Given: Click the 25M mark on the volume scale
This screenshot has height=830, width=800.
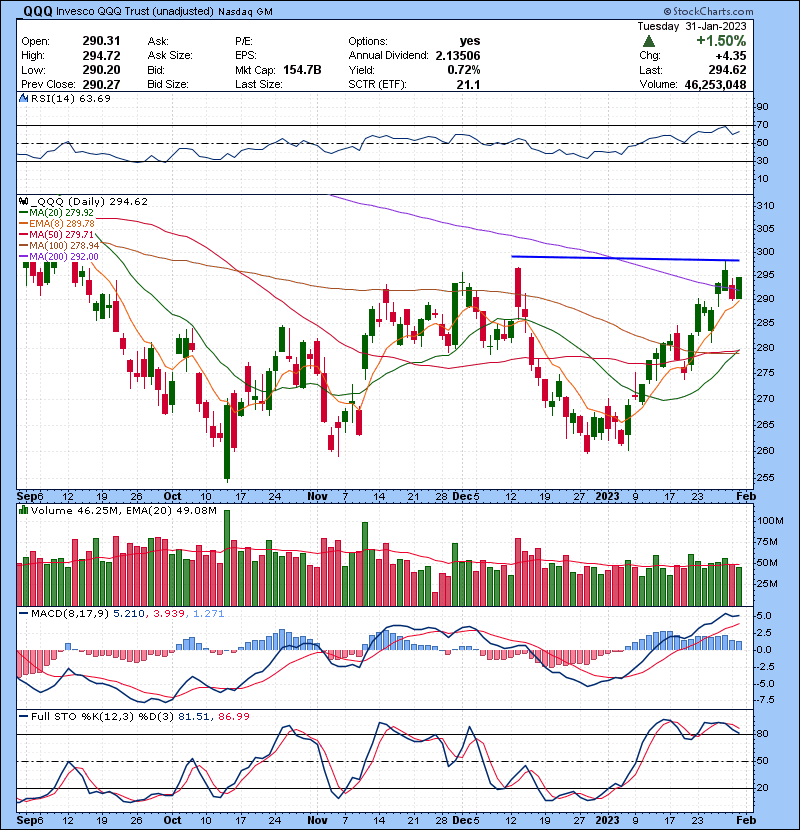Looking at the screenshot, I should click(x=767, y=584).
